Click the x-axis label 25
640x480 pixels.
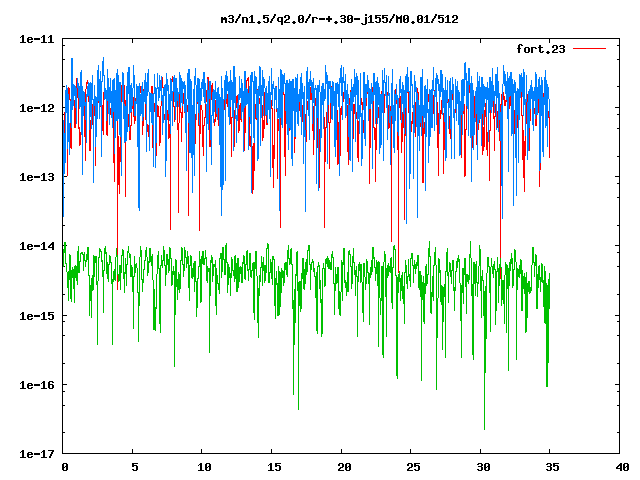(413, 467)
